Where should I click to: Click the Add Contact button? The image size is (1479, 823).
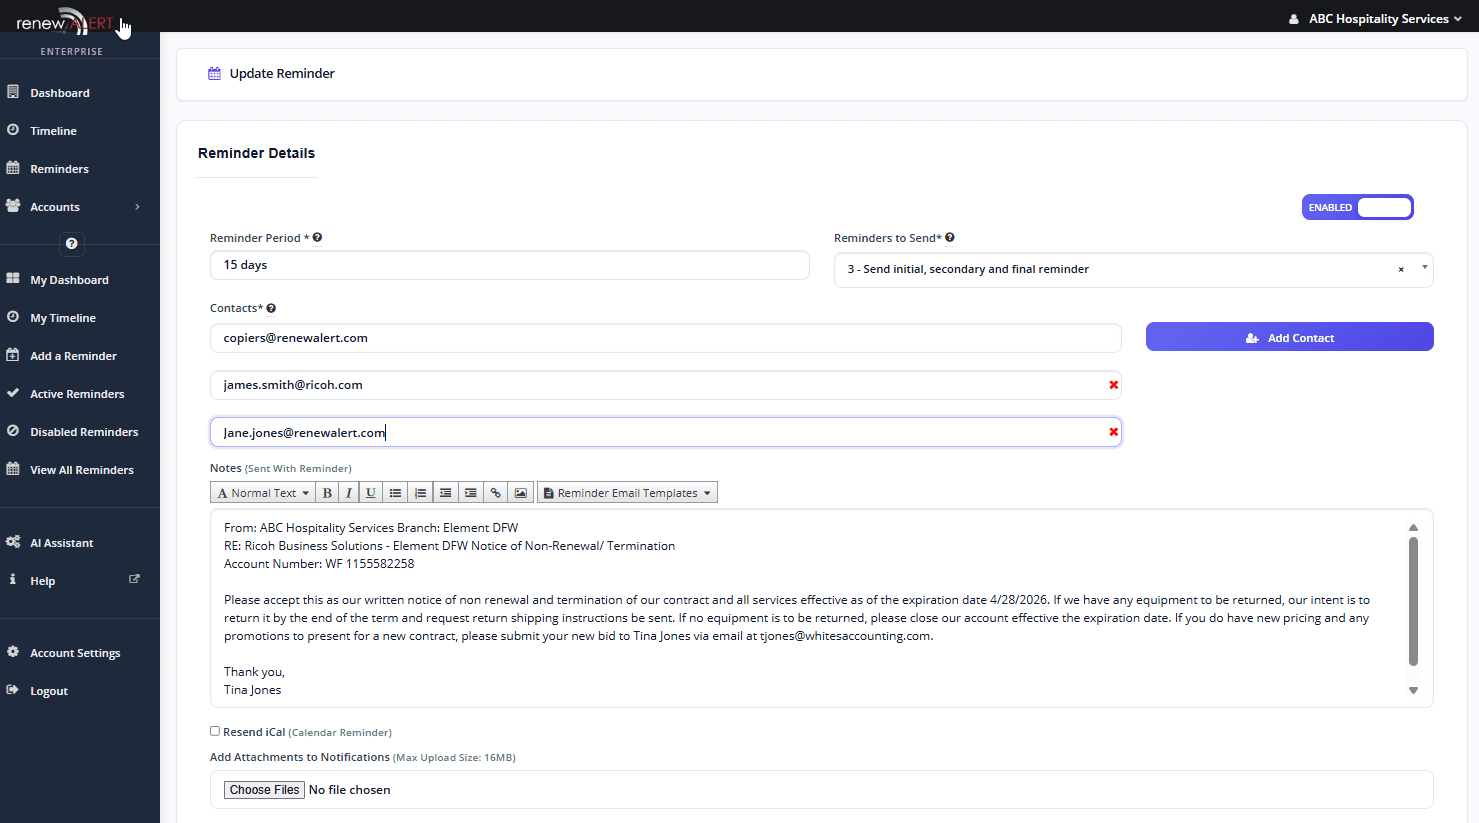click(x=1289, y=337)
